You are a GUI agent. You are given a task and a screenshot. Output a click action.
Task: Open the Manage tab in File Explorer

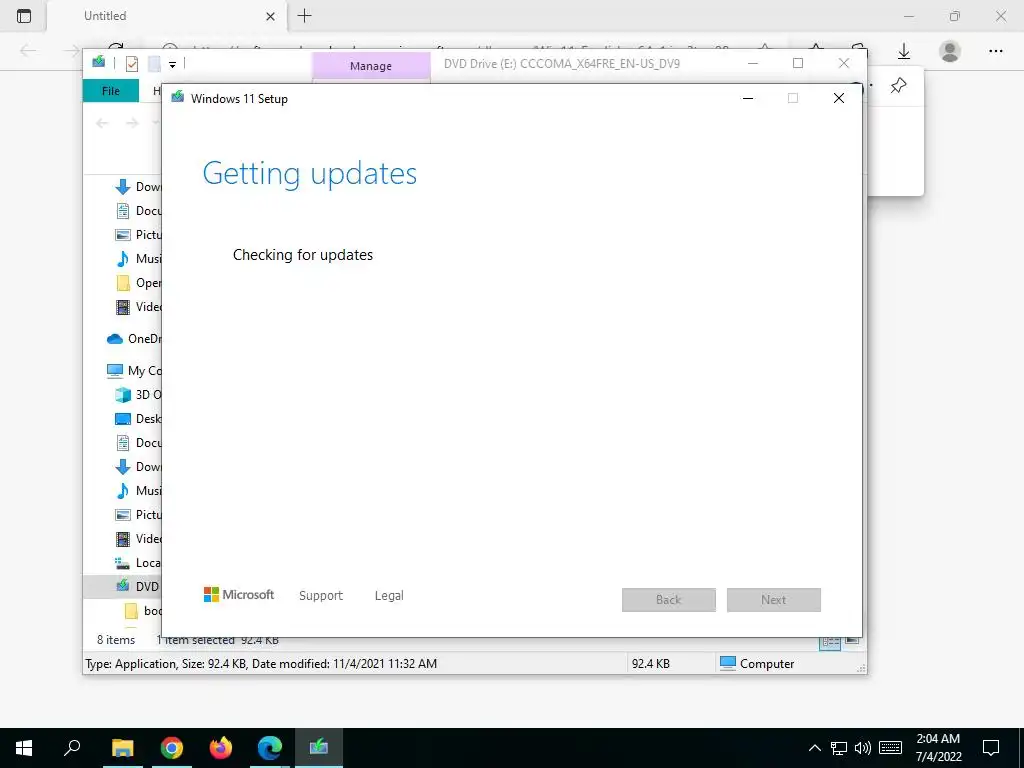coord(371,66)
